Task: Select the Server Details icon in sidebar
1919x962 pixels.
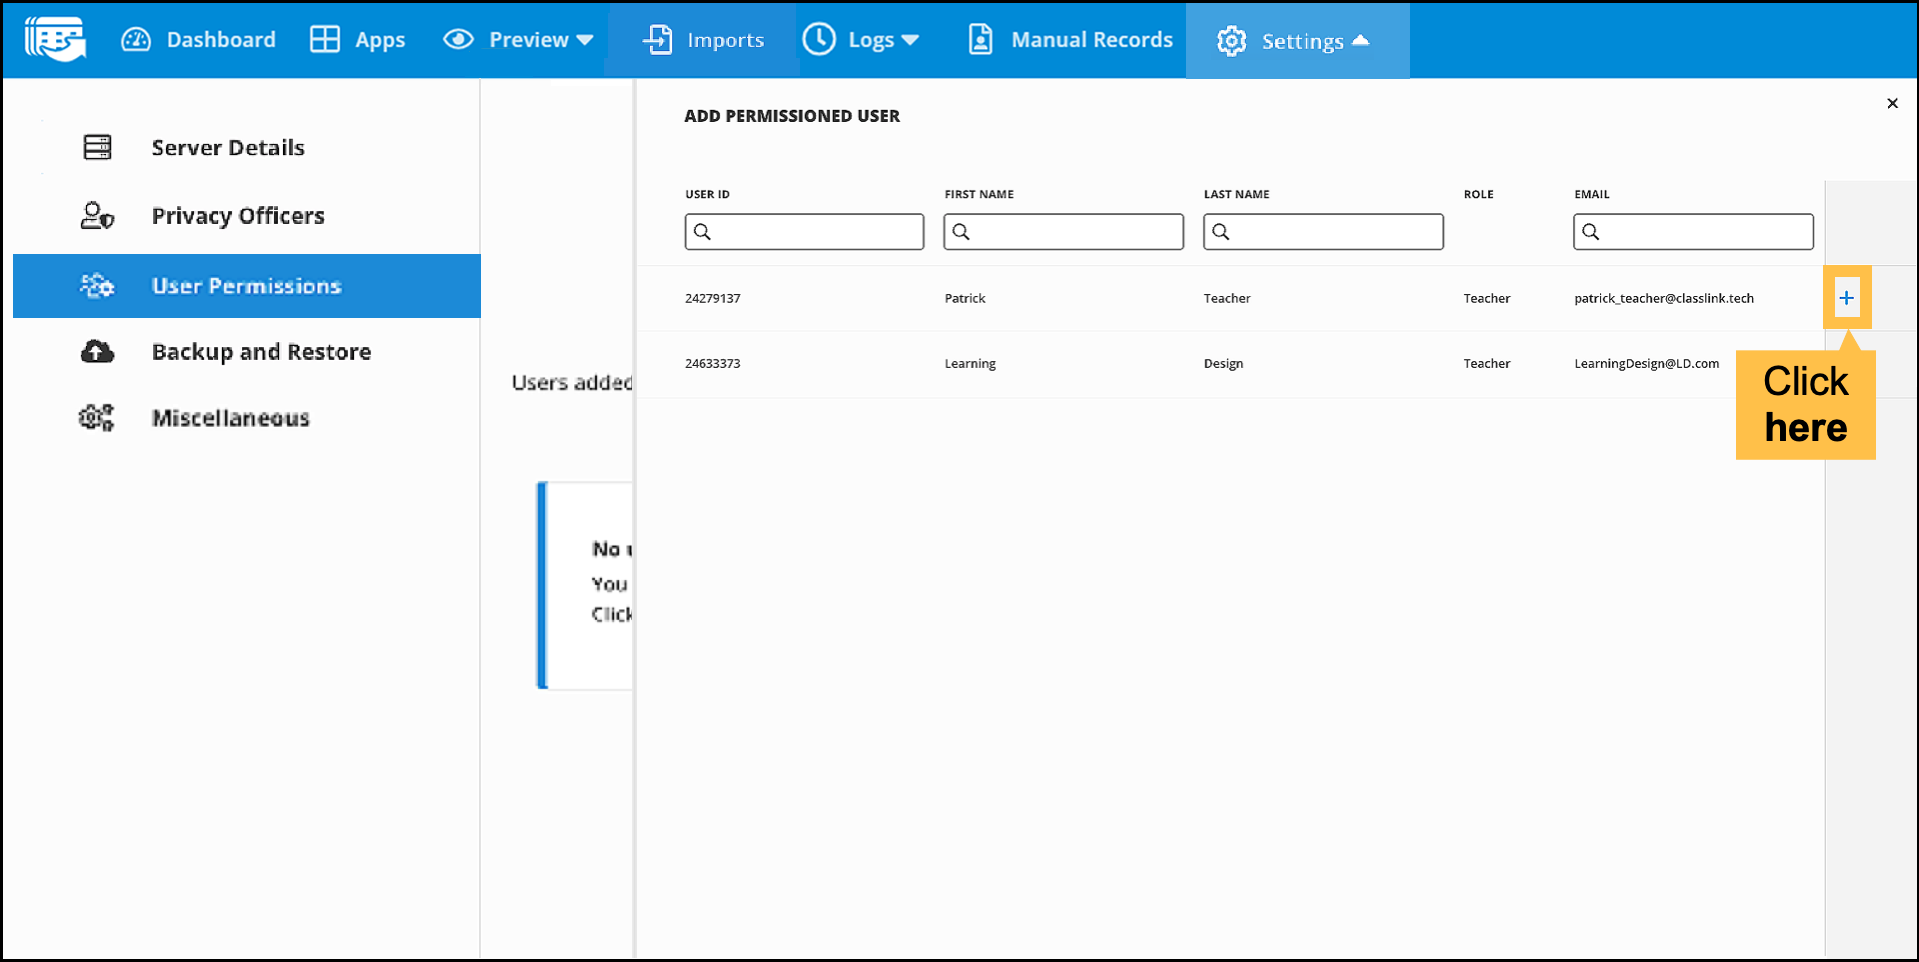Action: point(97,148)
